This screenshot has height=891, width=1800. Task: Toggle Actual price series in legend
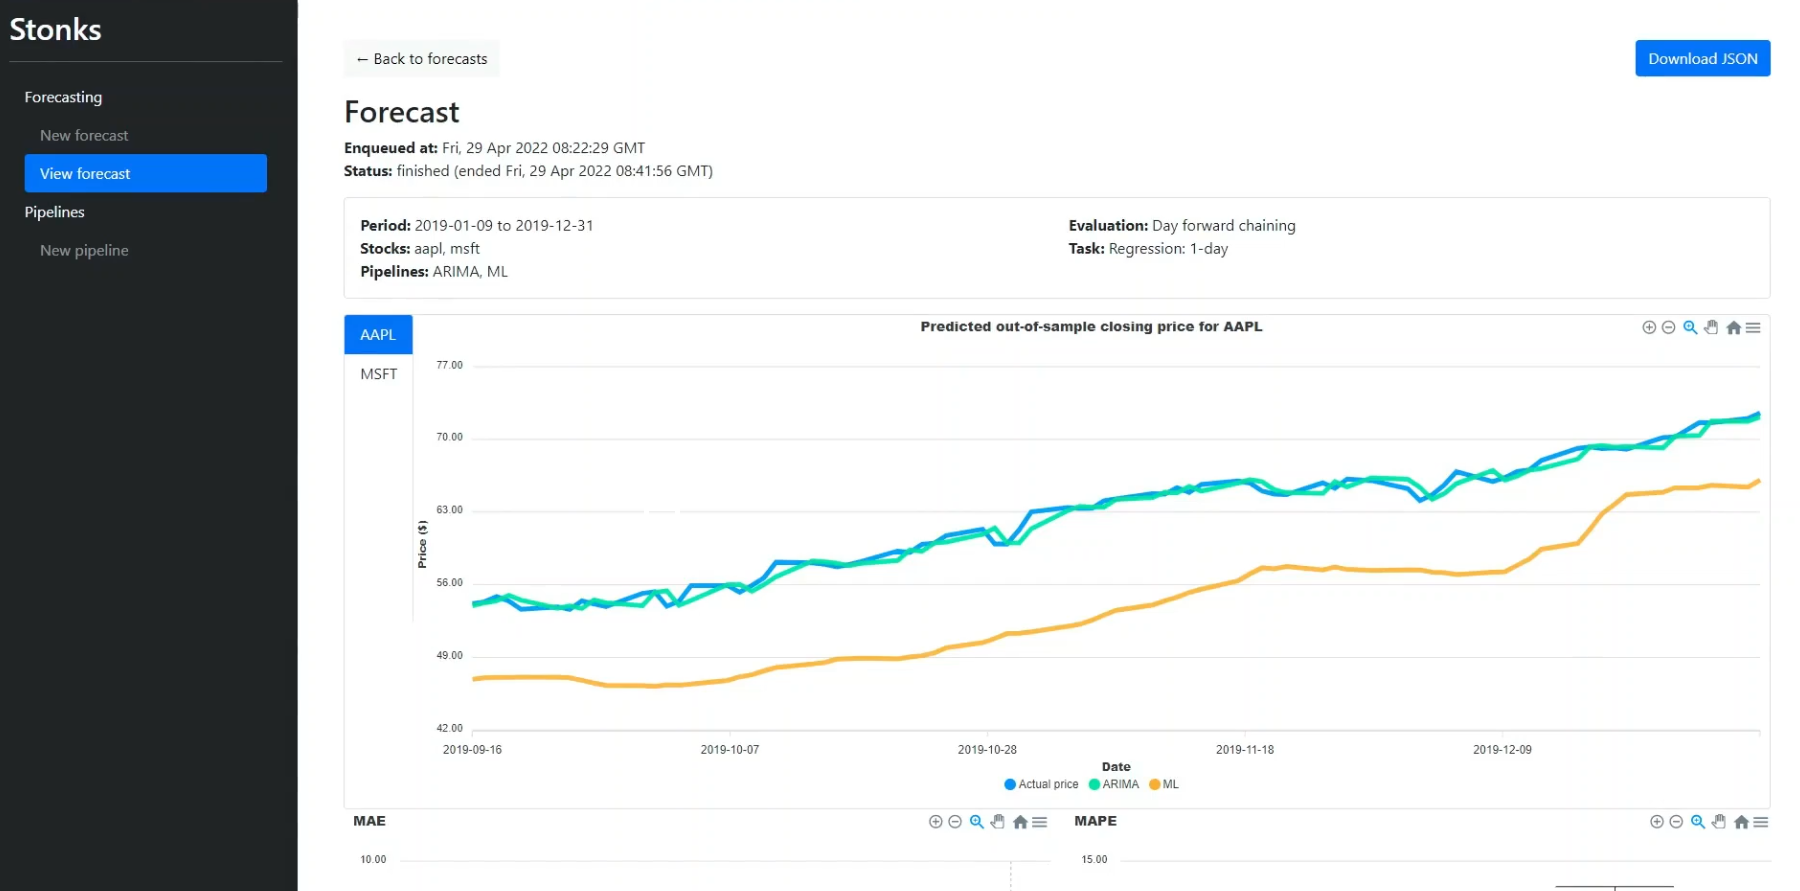(1041, 784)
